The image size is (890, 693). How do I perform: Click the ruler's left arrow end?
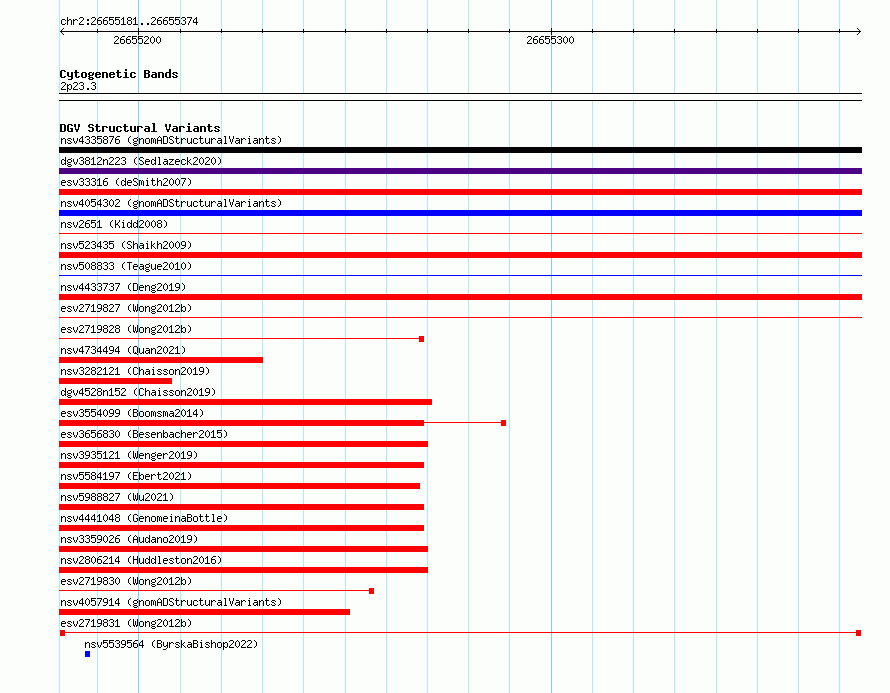[x=62, y=32]
